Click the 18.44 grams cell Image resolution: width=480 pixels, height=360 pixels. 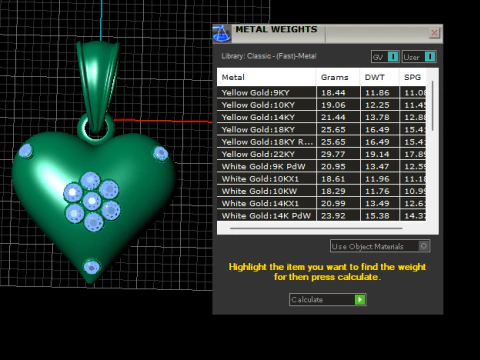pyautogui.click(x=338, y=92)
